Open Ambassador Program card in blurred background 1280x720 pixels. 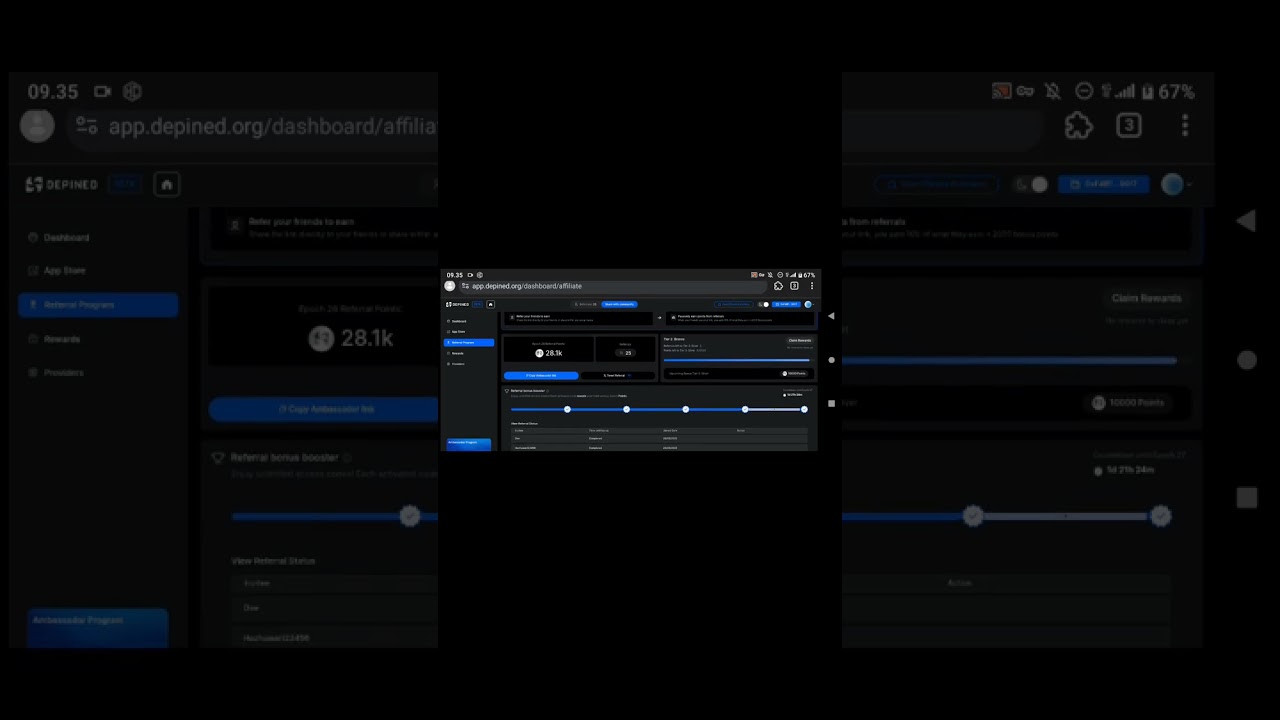[x=98, y=627]
